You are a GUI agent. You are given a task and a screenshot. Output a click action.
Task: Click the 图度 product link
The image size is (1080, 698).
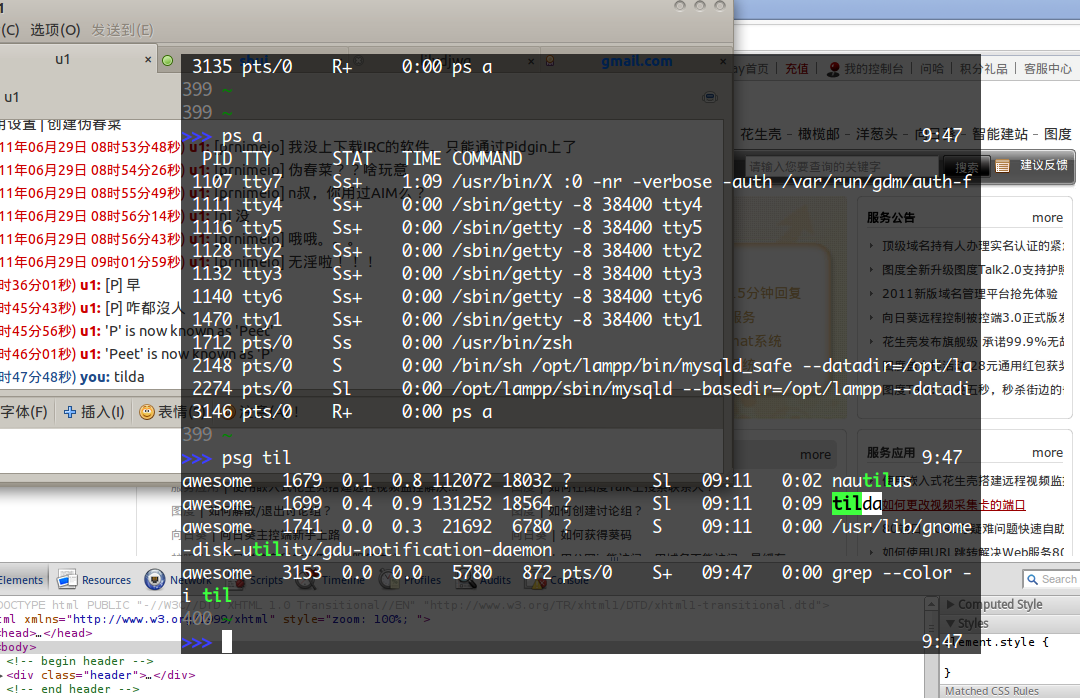point(1058,134)
